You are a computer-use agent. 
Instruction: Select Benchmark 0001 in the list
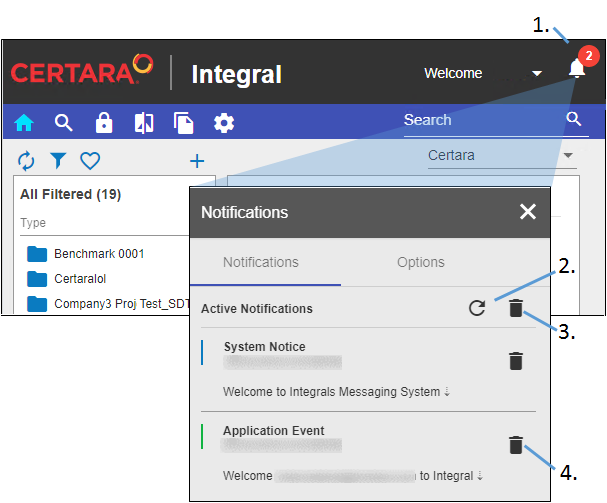[x=99, y=254]
